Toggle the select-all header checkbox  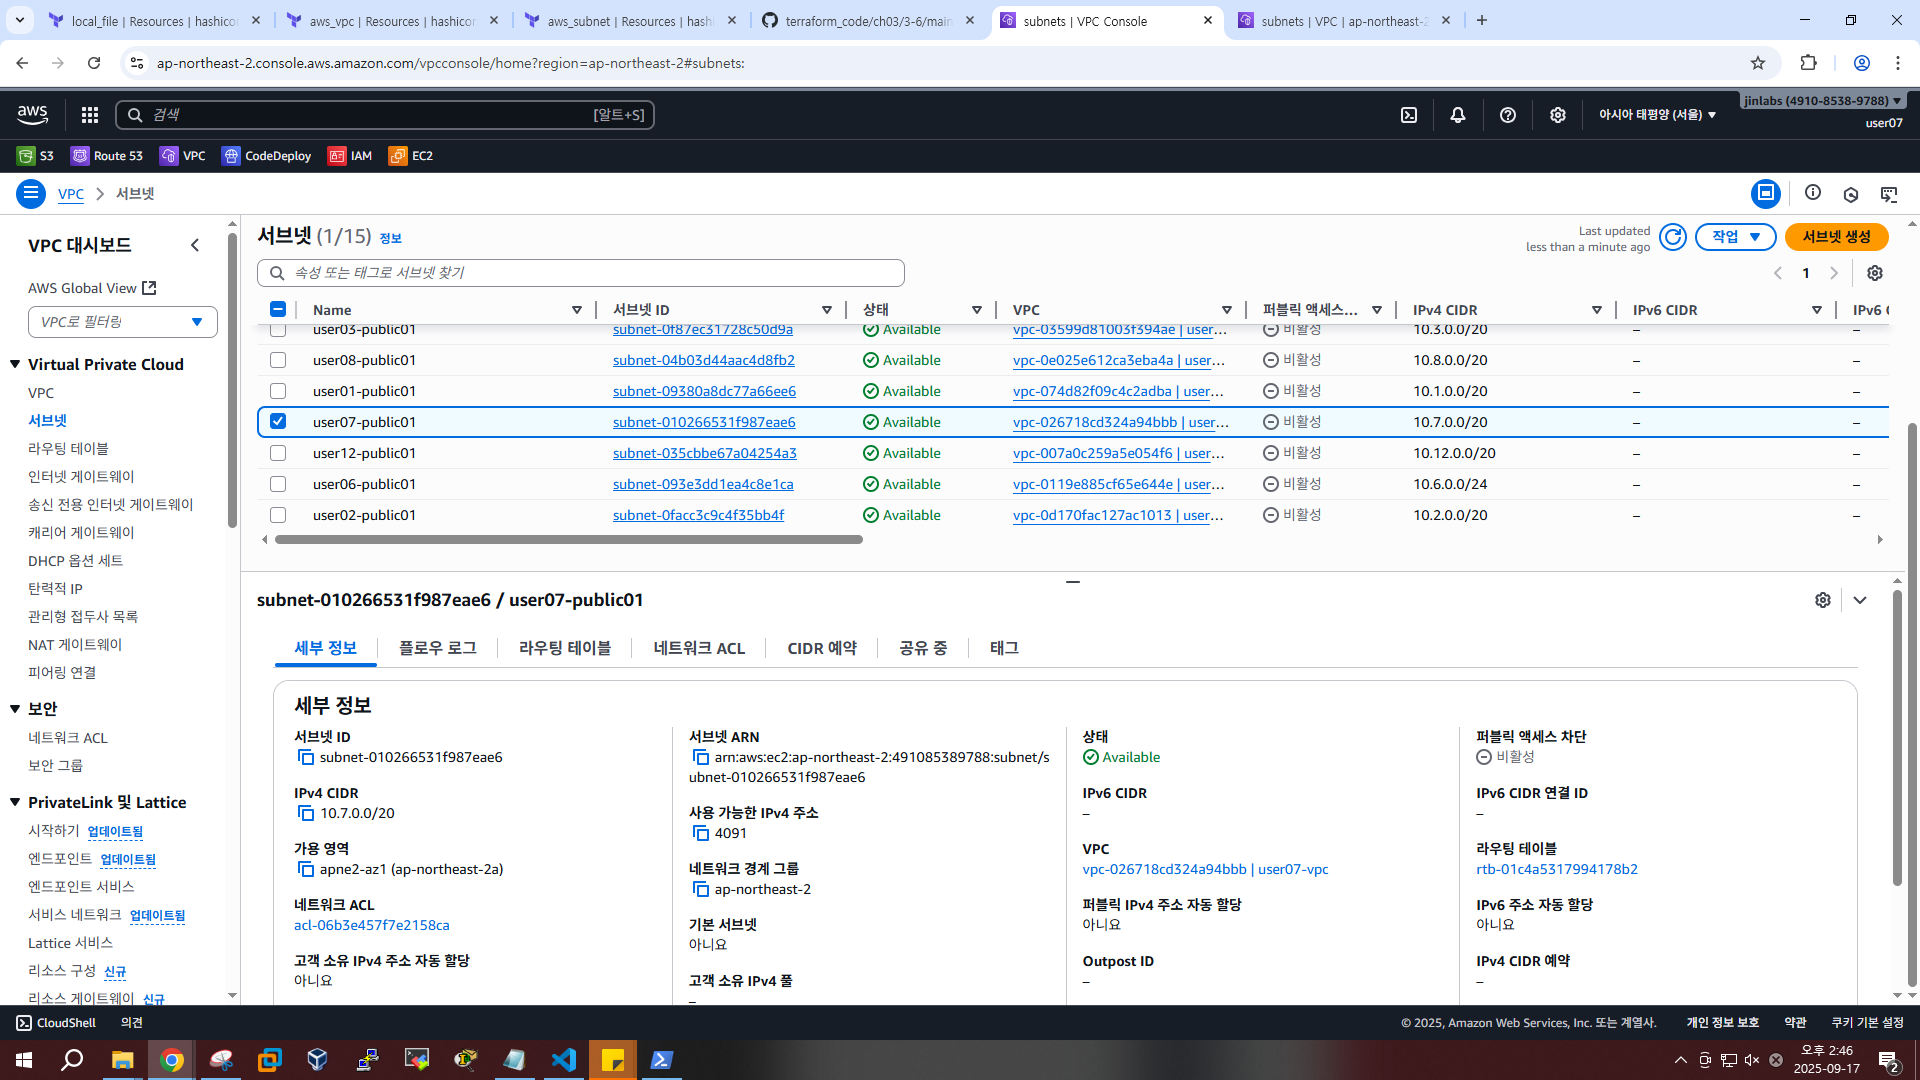point(278,310)
